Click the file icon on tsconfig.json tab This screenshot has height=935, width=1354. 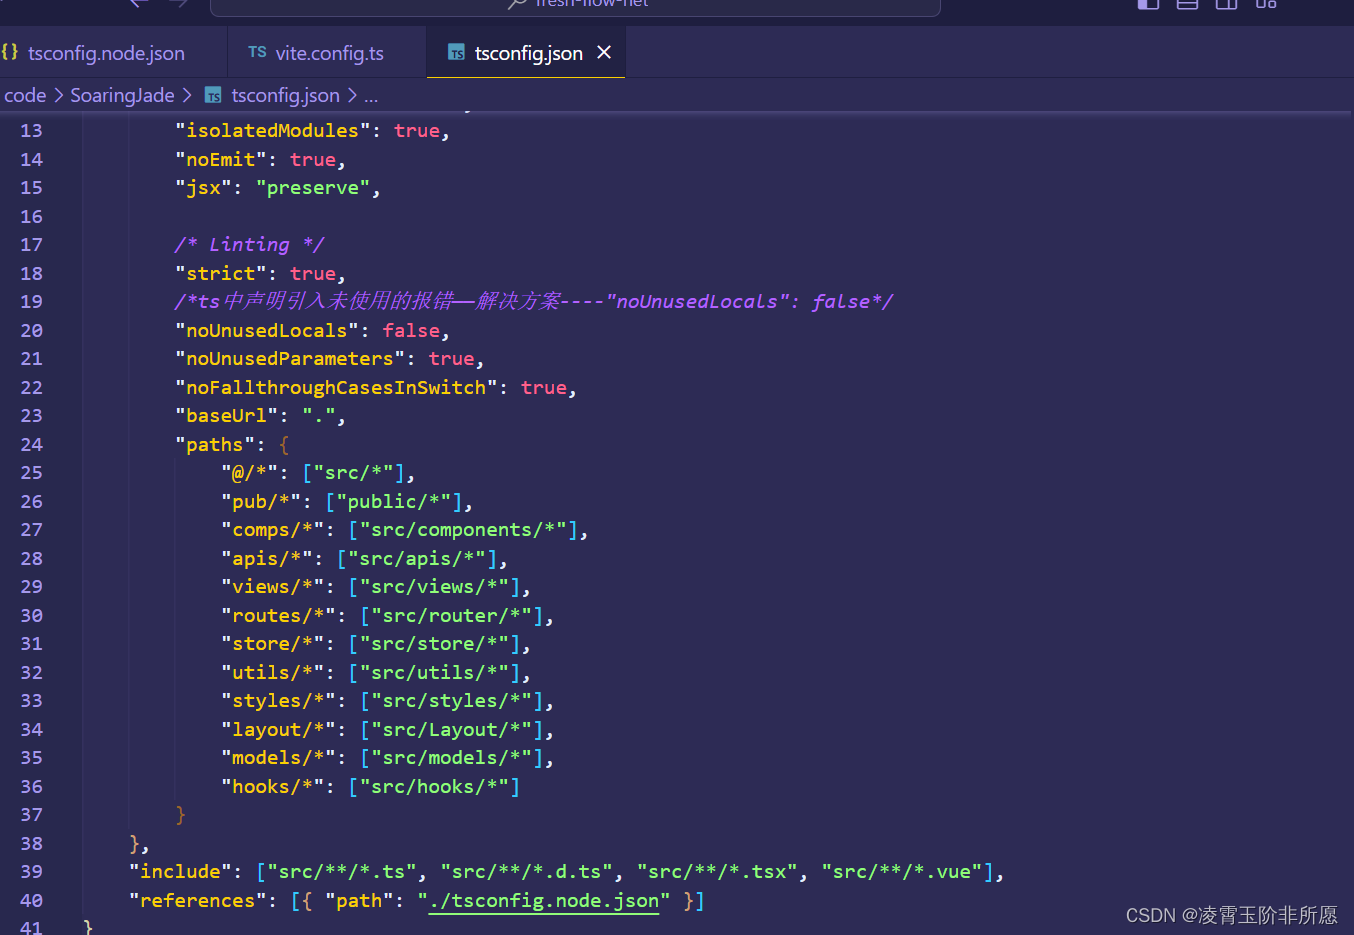(x=456, y=53)
